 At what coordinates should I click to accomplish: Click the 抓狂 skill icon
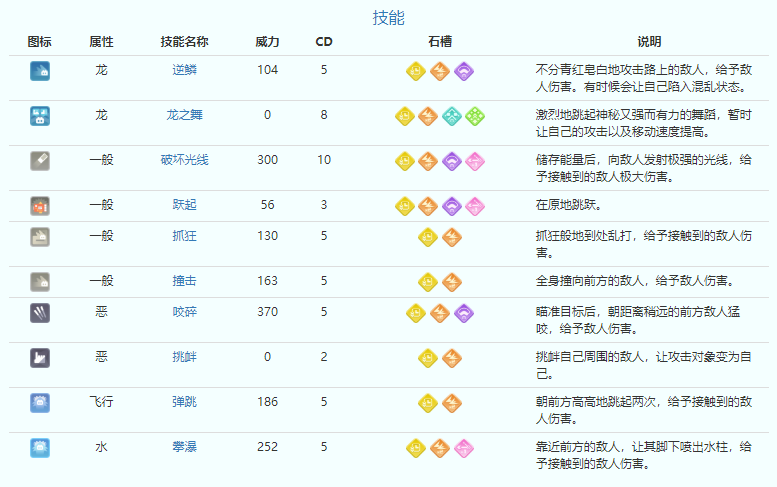(40, 237)
